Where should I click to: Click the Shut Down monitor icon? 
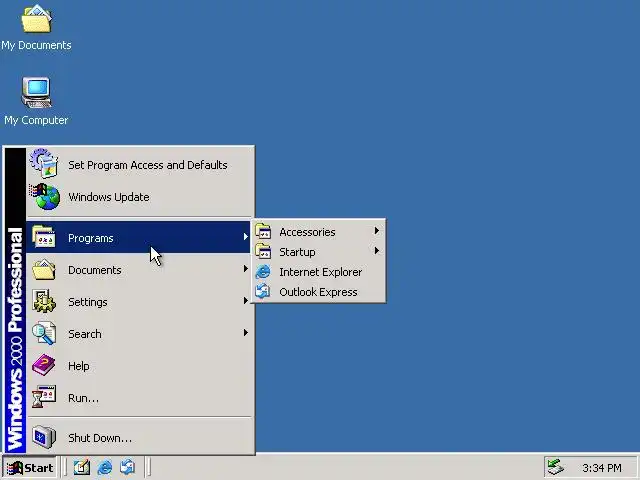tap(44, 437)
